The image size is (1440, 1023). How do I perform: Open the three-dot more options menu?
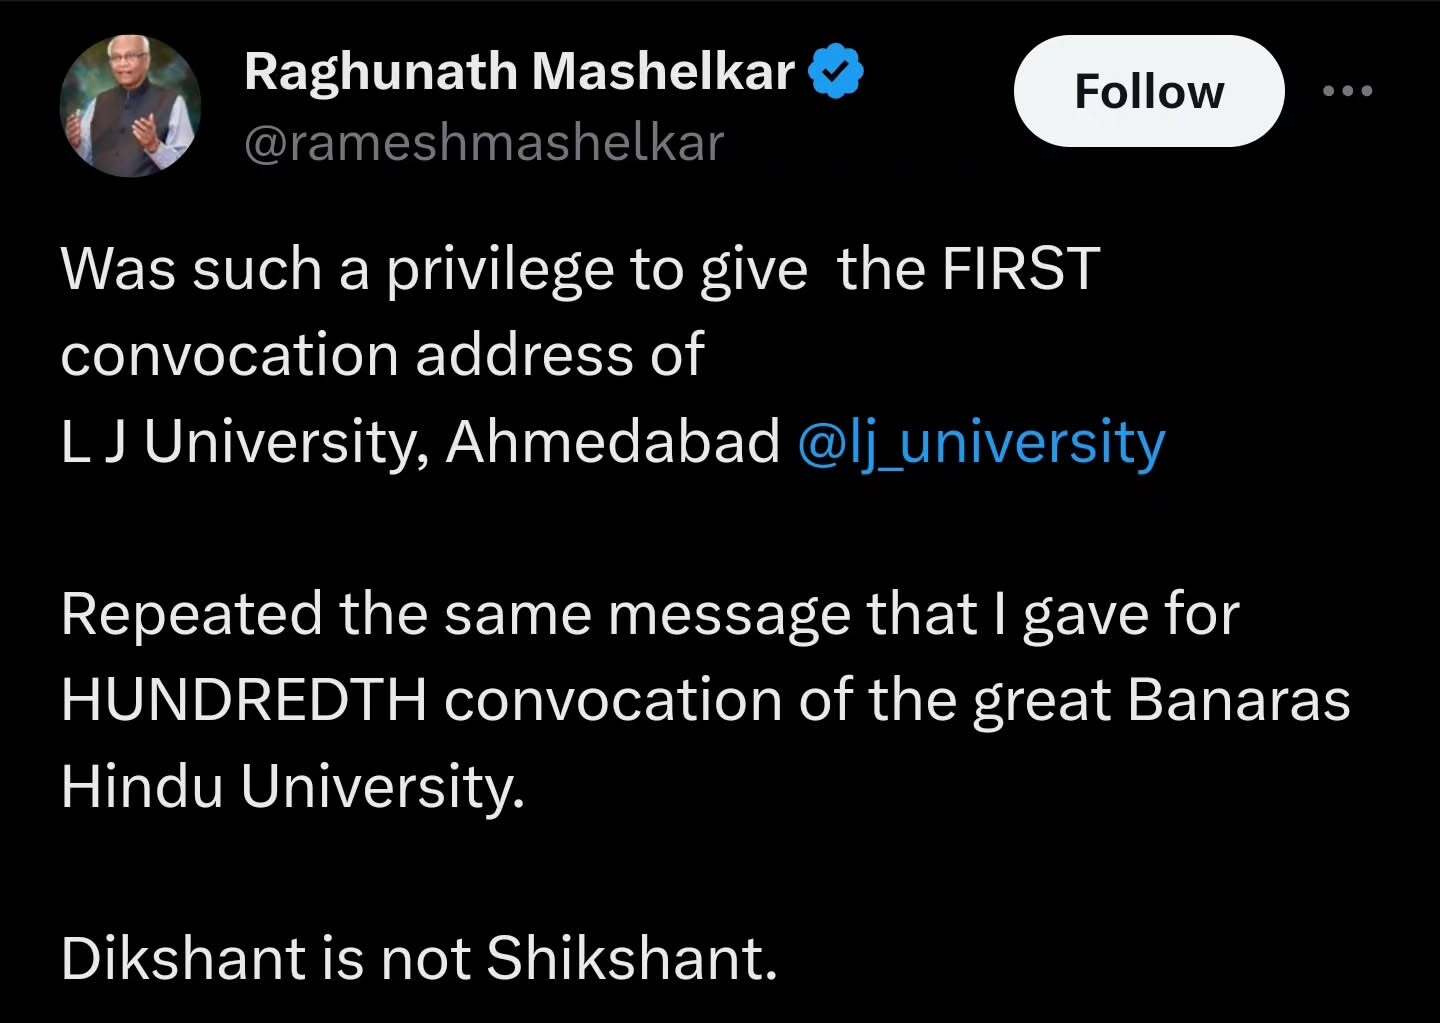point(1347,91)
